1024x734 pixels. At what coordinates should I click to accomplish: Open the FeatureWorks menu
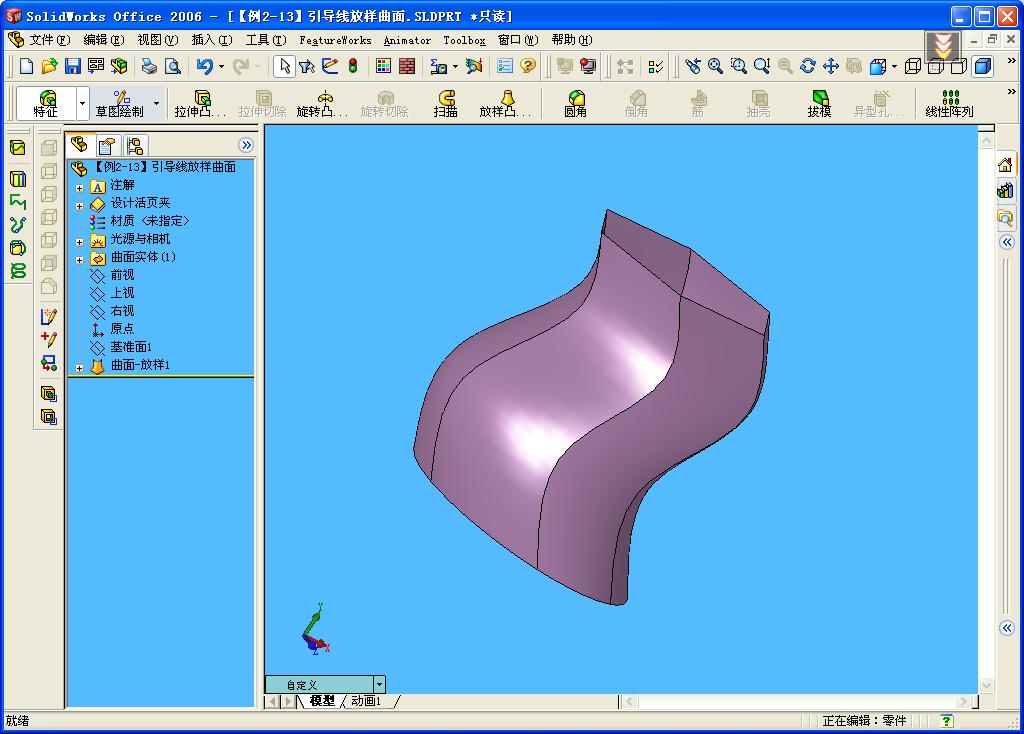[335, 40]
